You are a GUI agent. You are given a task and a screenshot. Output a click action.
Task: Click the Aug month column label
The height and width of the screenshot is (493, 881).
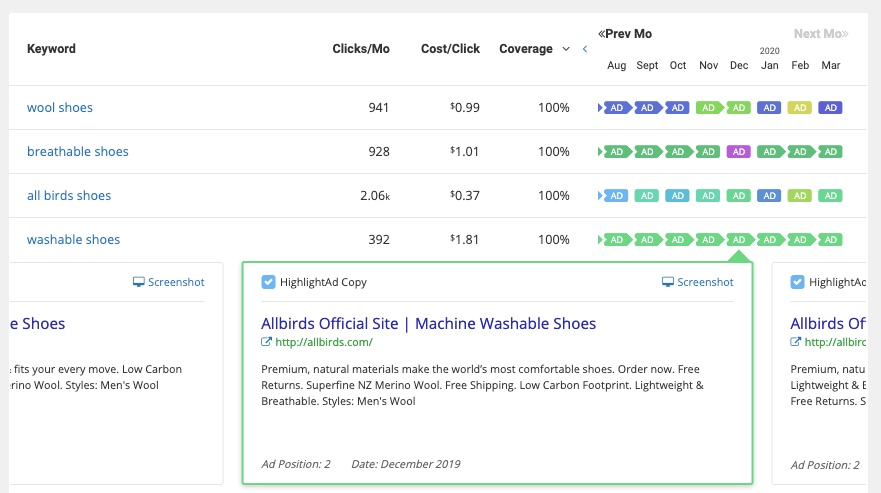click(616, 65)
